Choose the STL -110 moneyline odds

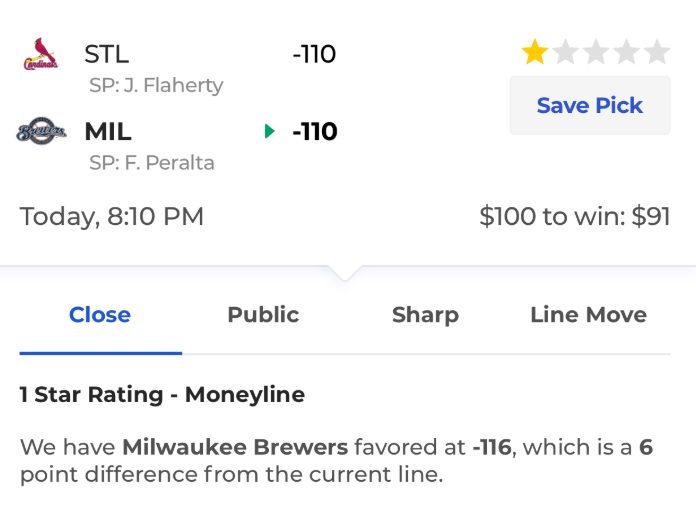click(314, 54)
